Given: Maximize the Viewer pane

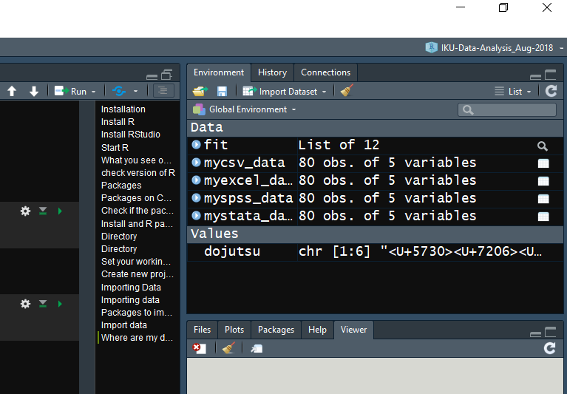Looking at the screenshot, I should 550,332.
